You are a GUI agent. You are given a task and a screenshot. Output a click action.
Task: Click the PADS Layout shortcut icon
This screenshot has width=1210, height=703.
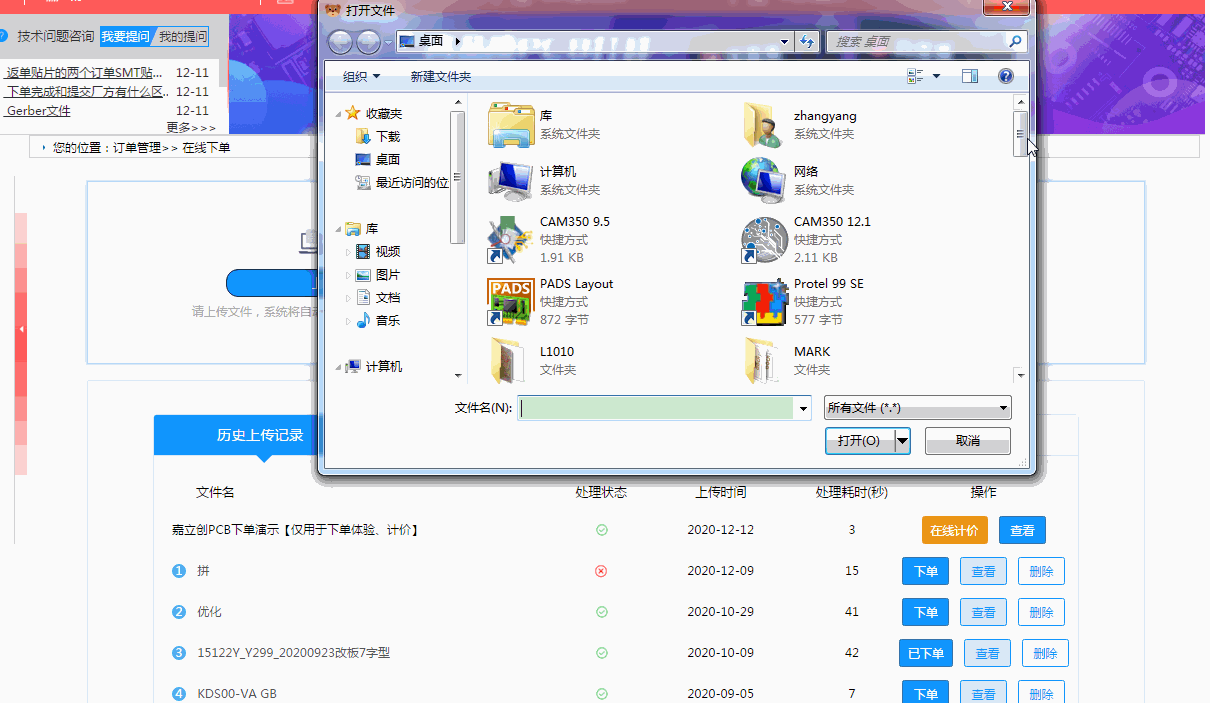point(511,302)
